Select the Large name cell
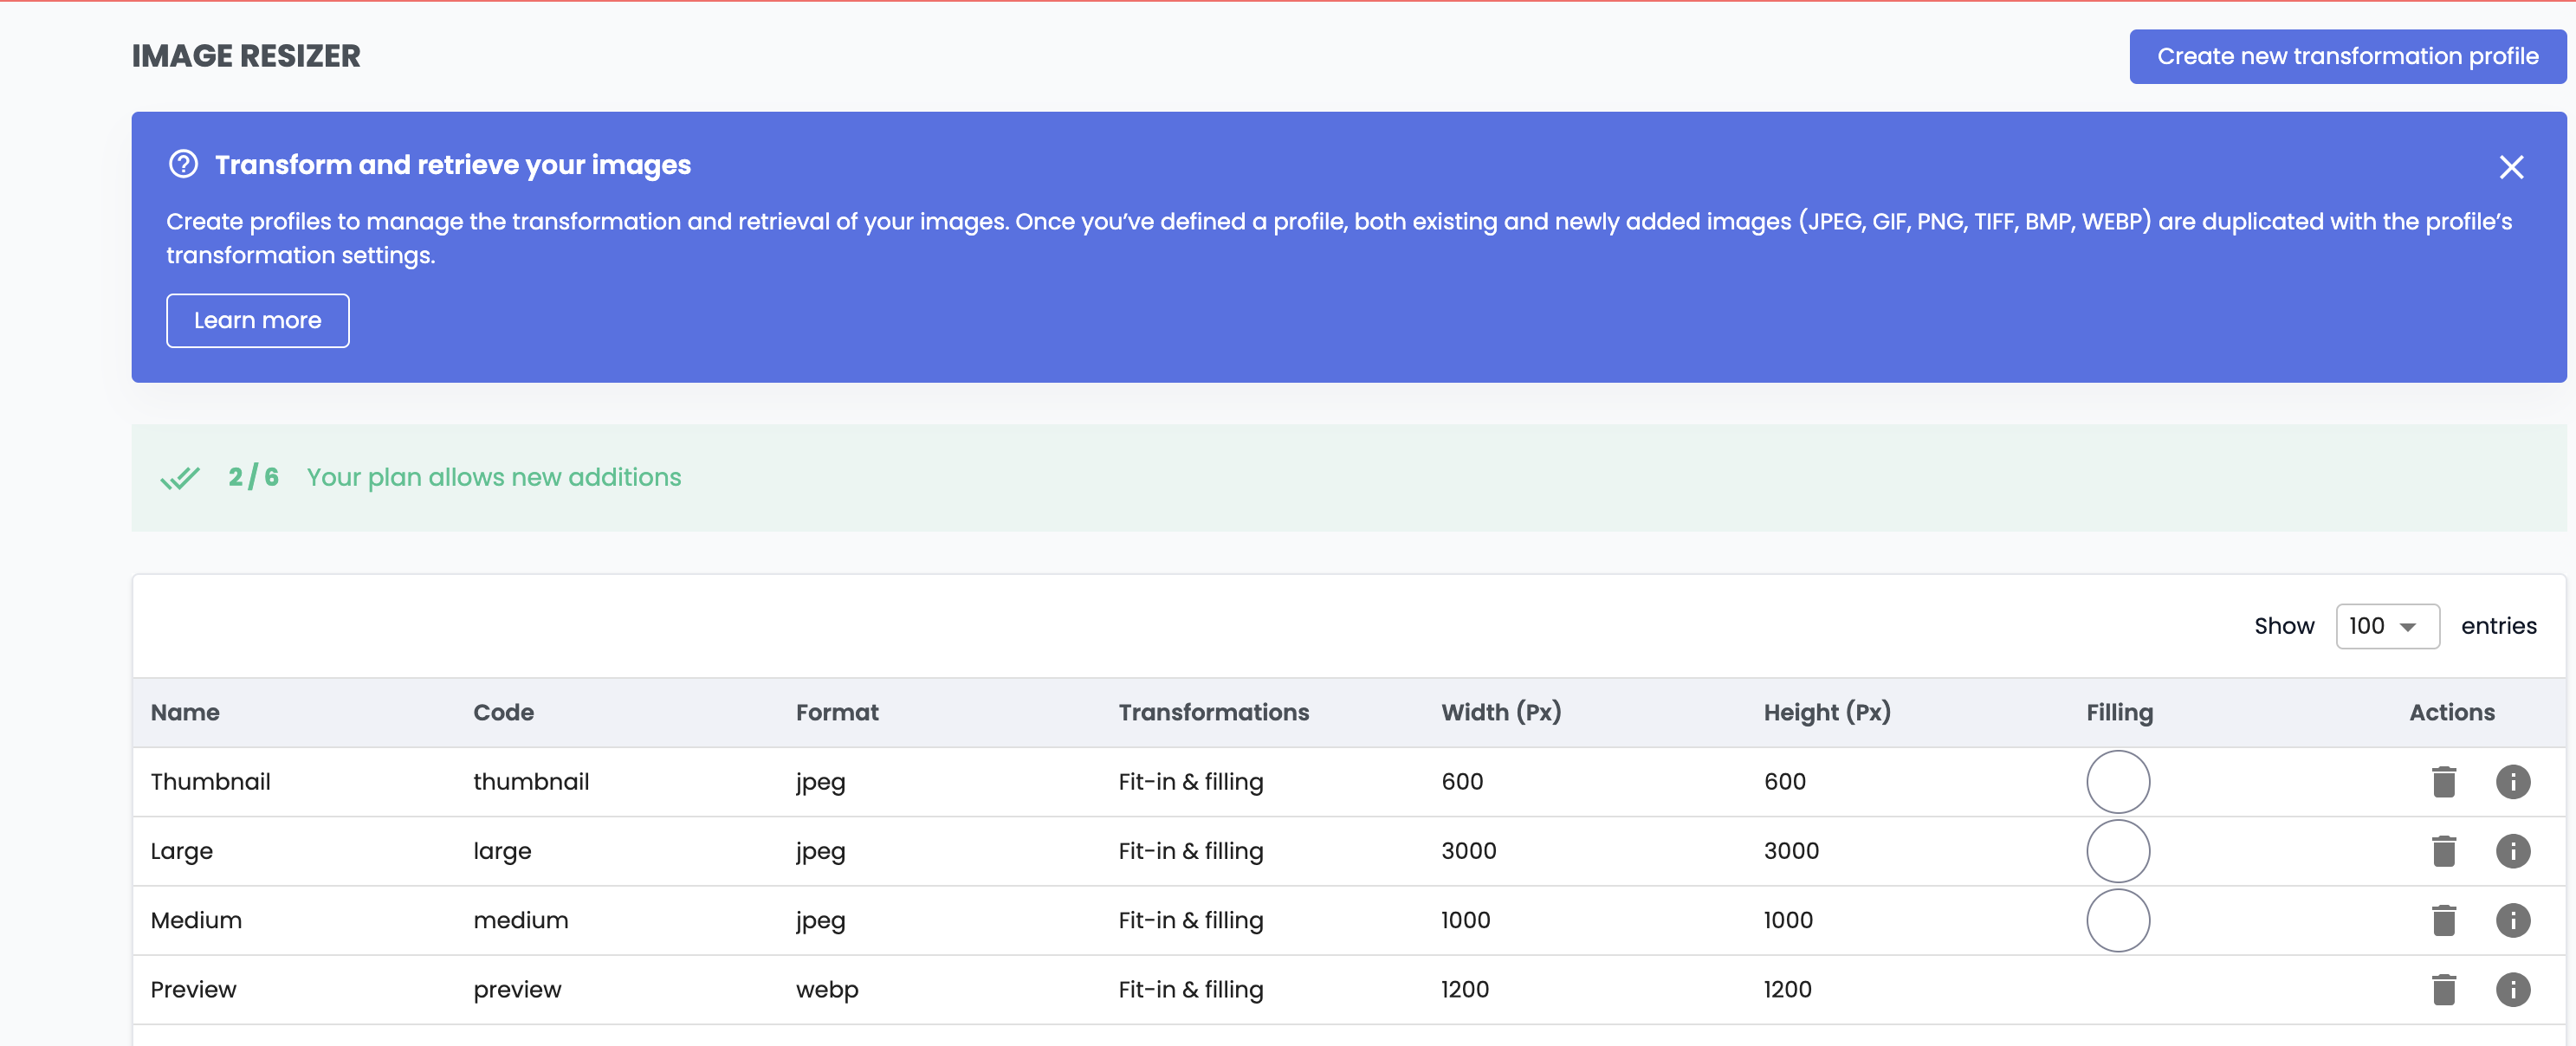This screenshot has width=2576, height=1046. (181, 850)
